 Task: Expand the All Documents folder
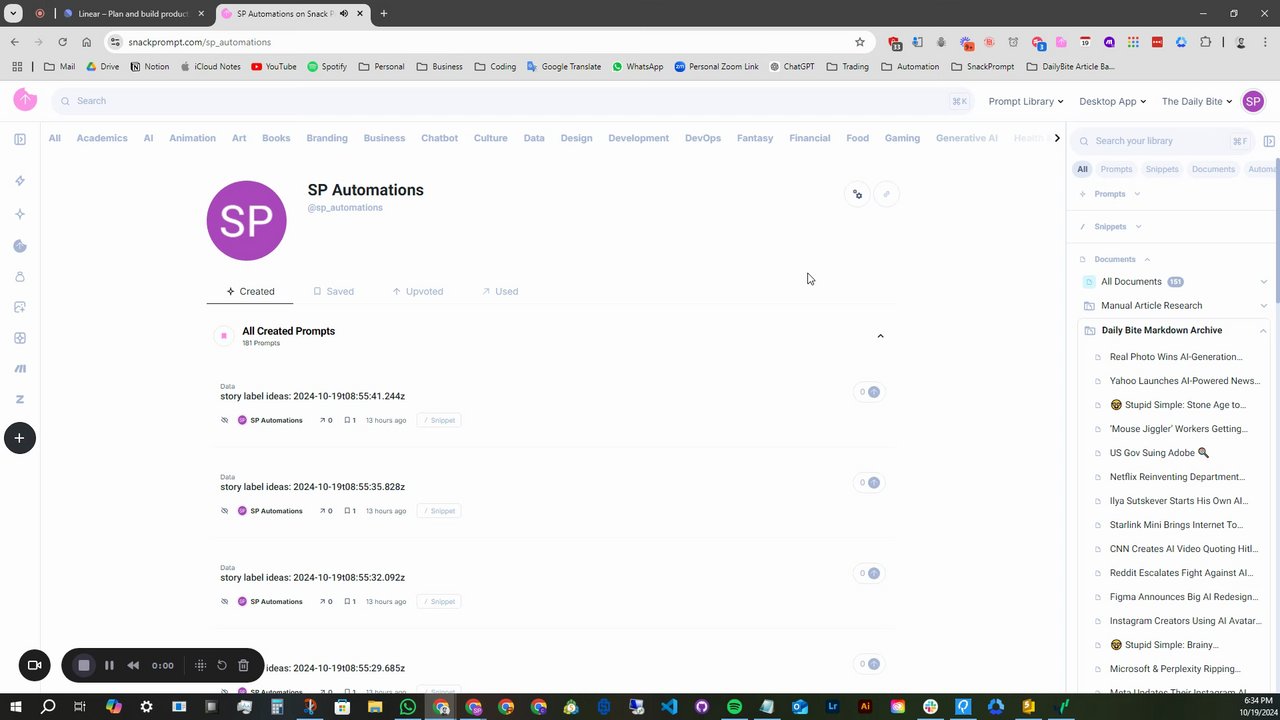(1264, 282)
